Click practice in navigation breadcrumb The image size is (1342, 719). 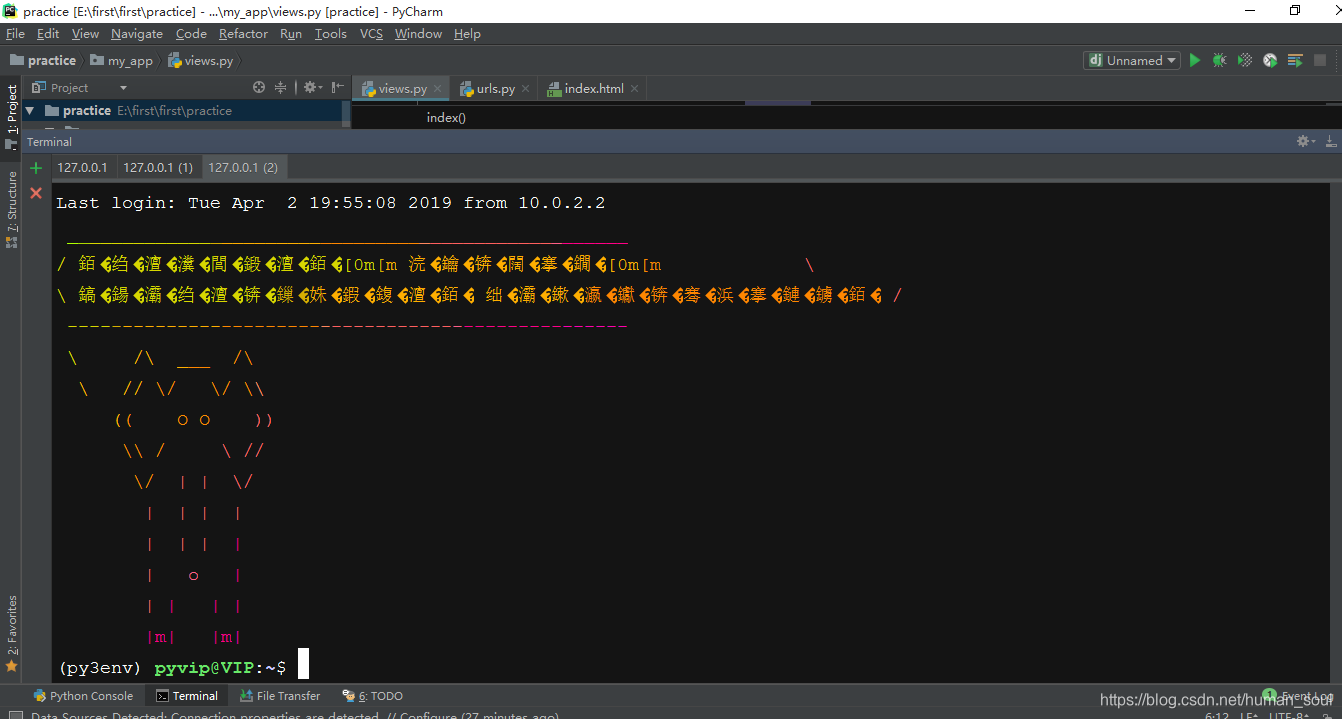[x=43, y=60]
